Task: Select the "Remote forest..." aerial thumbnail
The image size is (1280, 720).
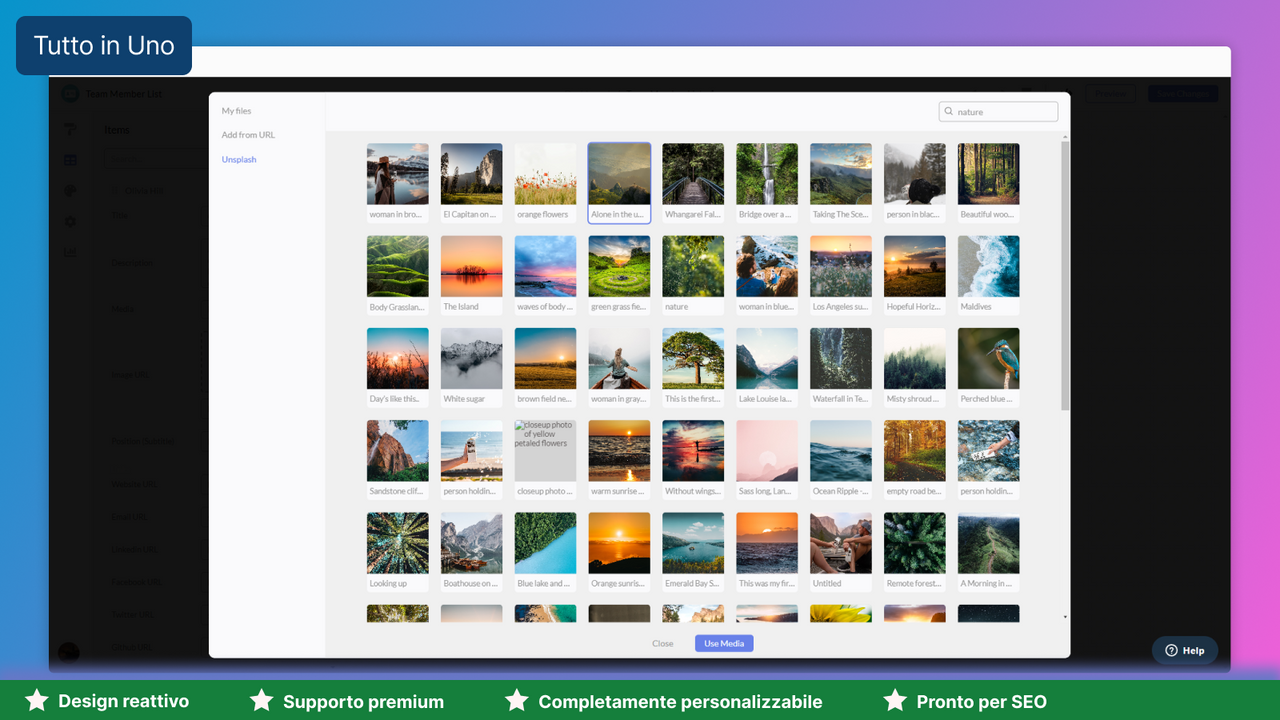Action: (x=915, y=552)
